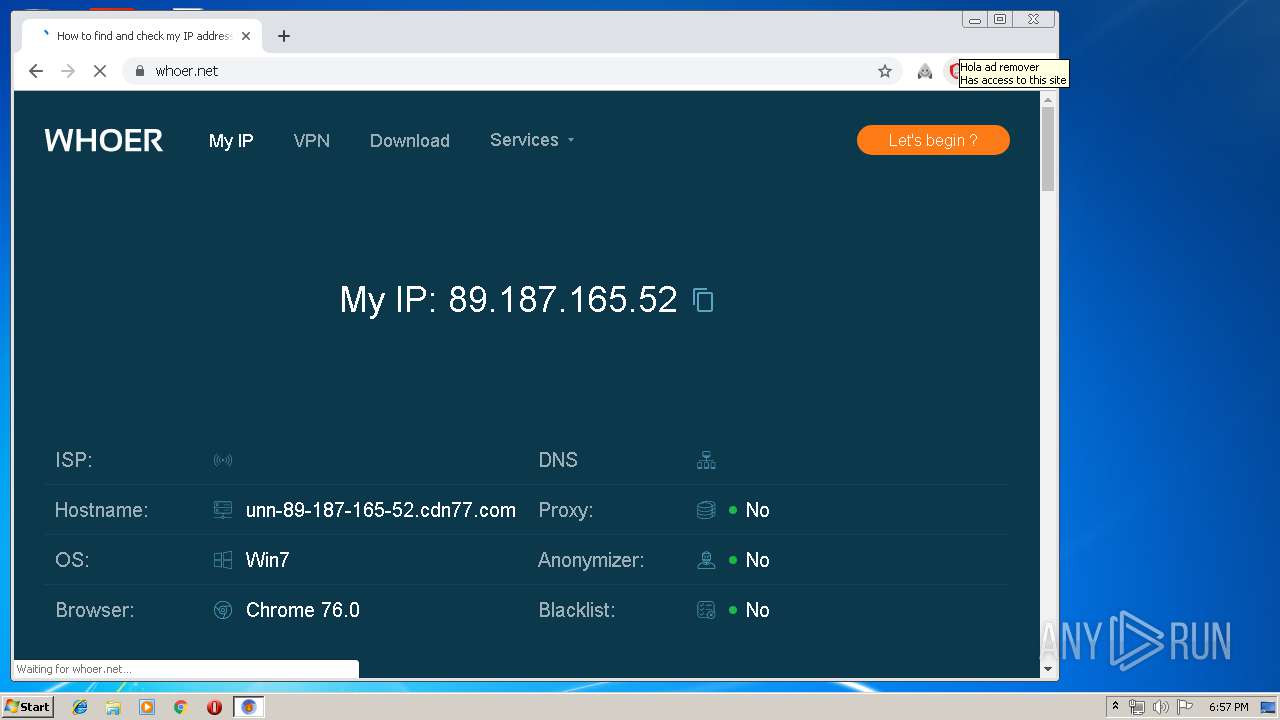Click the DNS label
The width and height of the screenshot is (1280, 720).
(558, 460)
